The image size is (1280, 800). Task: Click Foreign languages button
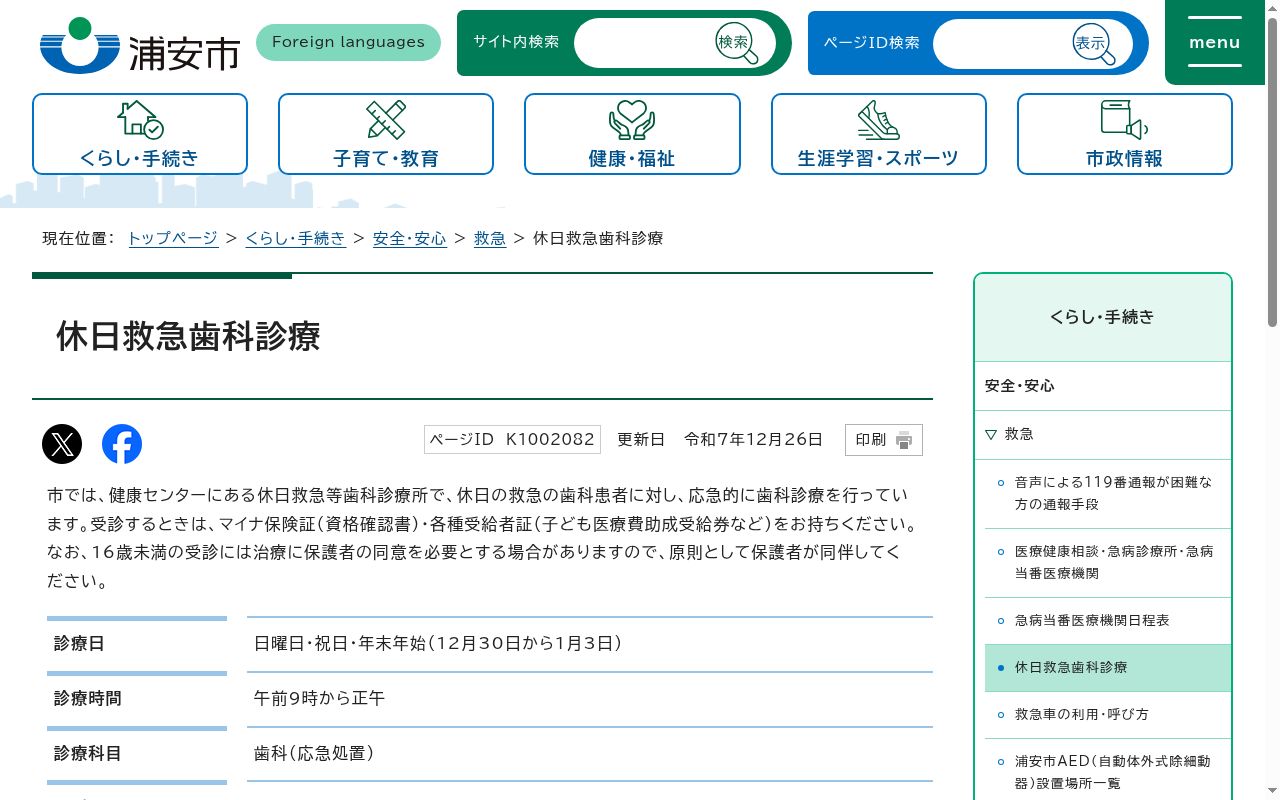(348, 42)
